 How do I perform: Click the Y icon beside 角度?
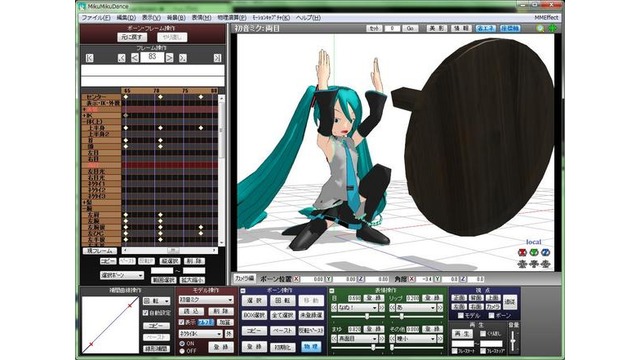pyautogui.click(x=438, y=279)
